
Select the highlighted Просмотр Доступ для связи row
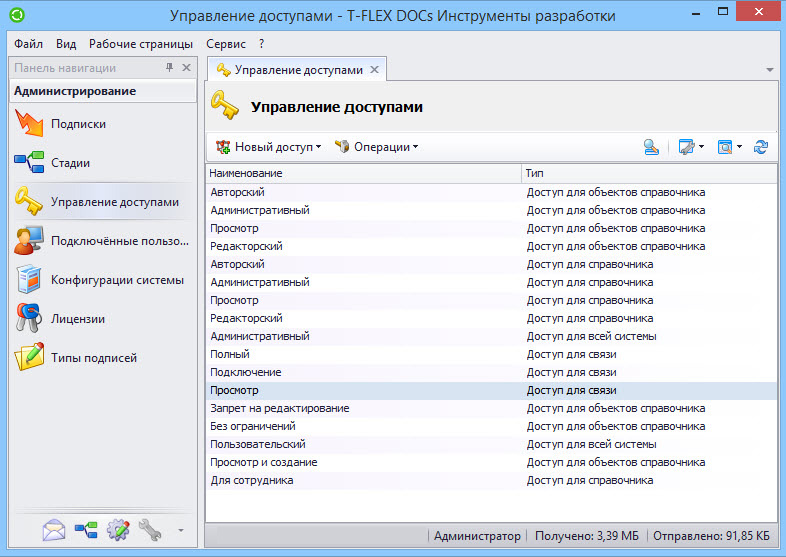pyautogui.click(x=491, y=390)
